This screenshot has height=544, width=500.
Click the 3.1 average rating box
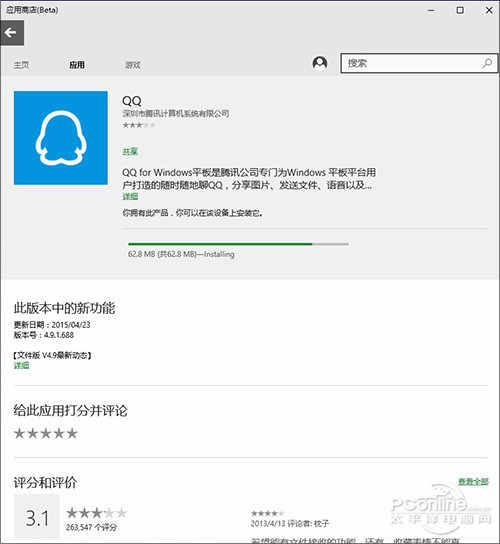[36, 518]
